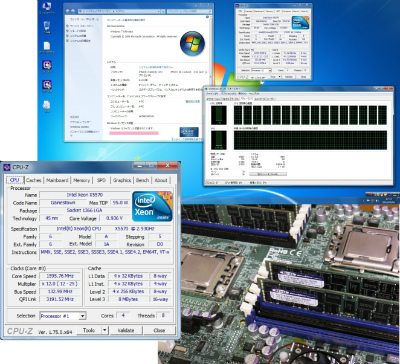
Task: Open the first shield link in System sidebar
Action: coord(80,26)
